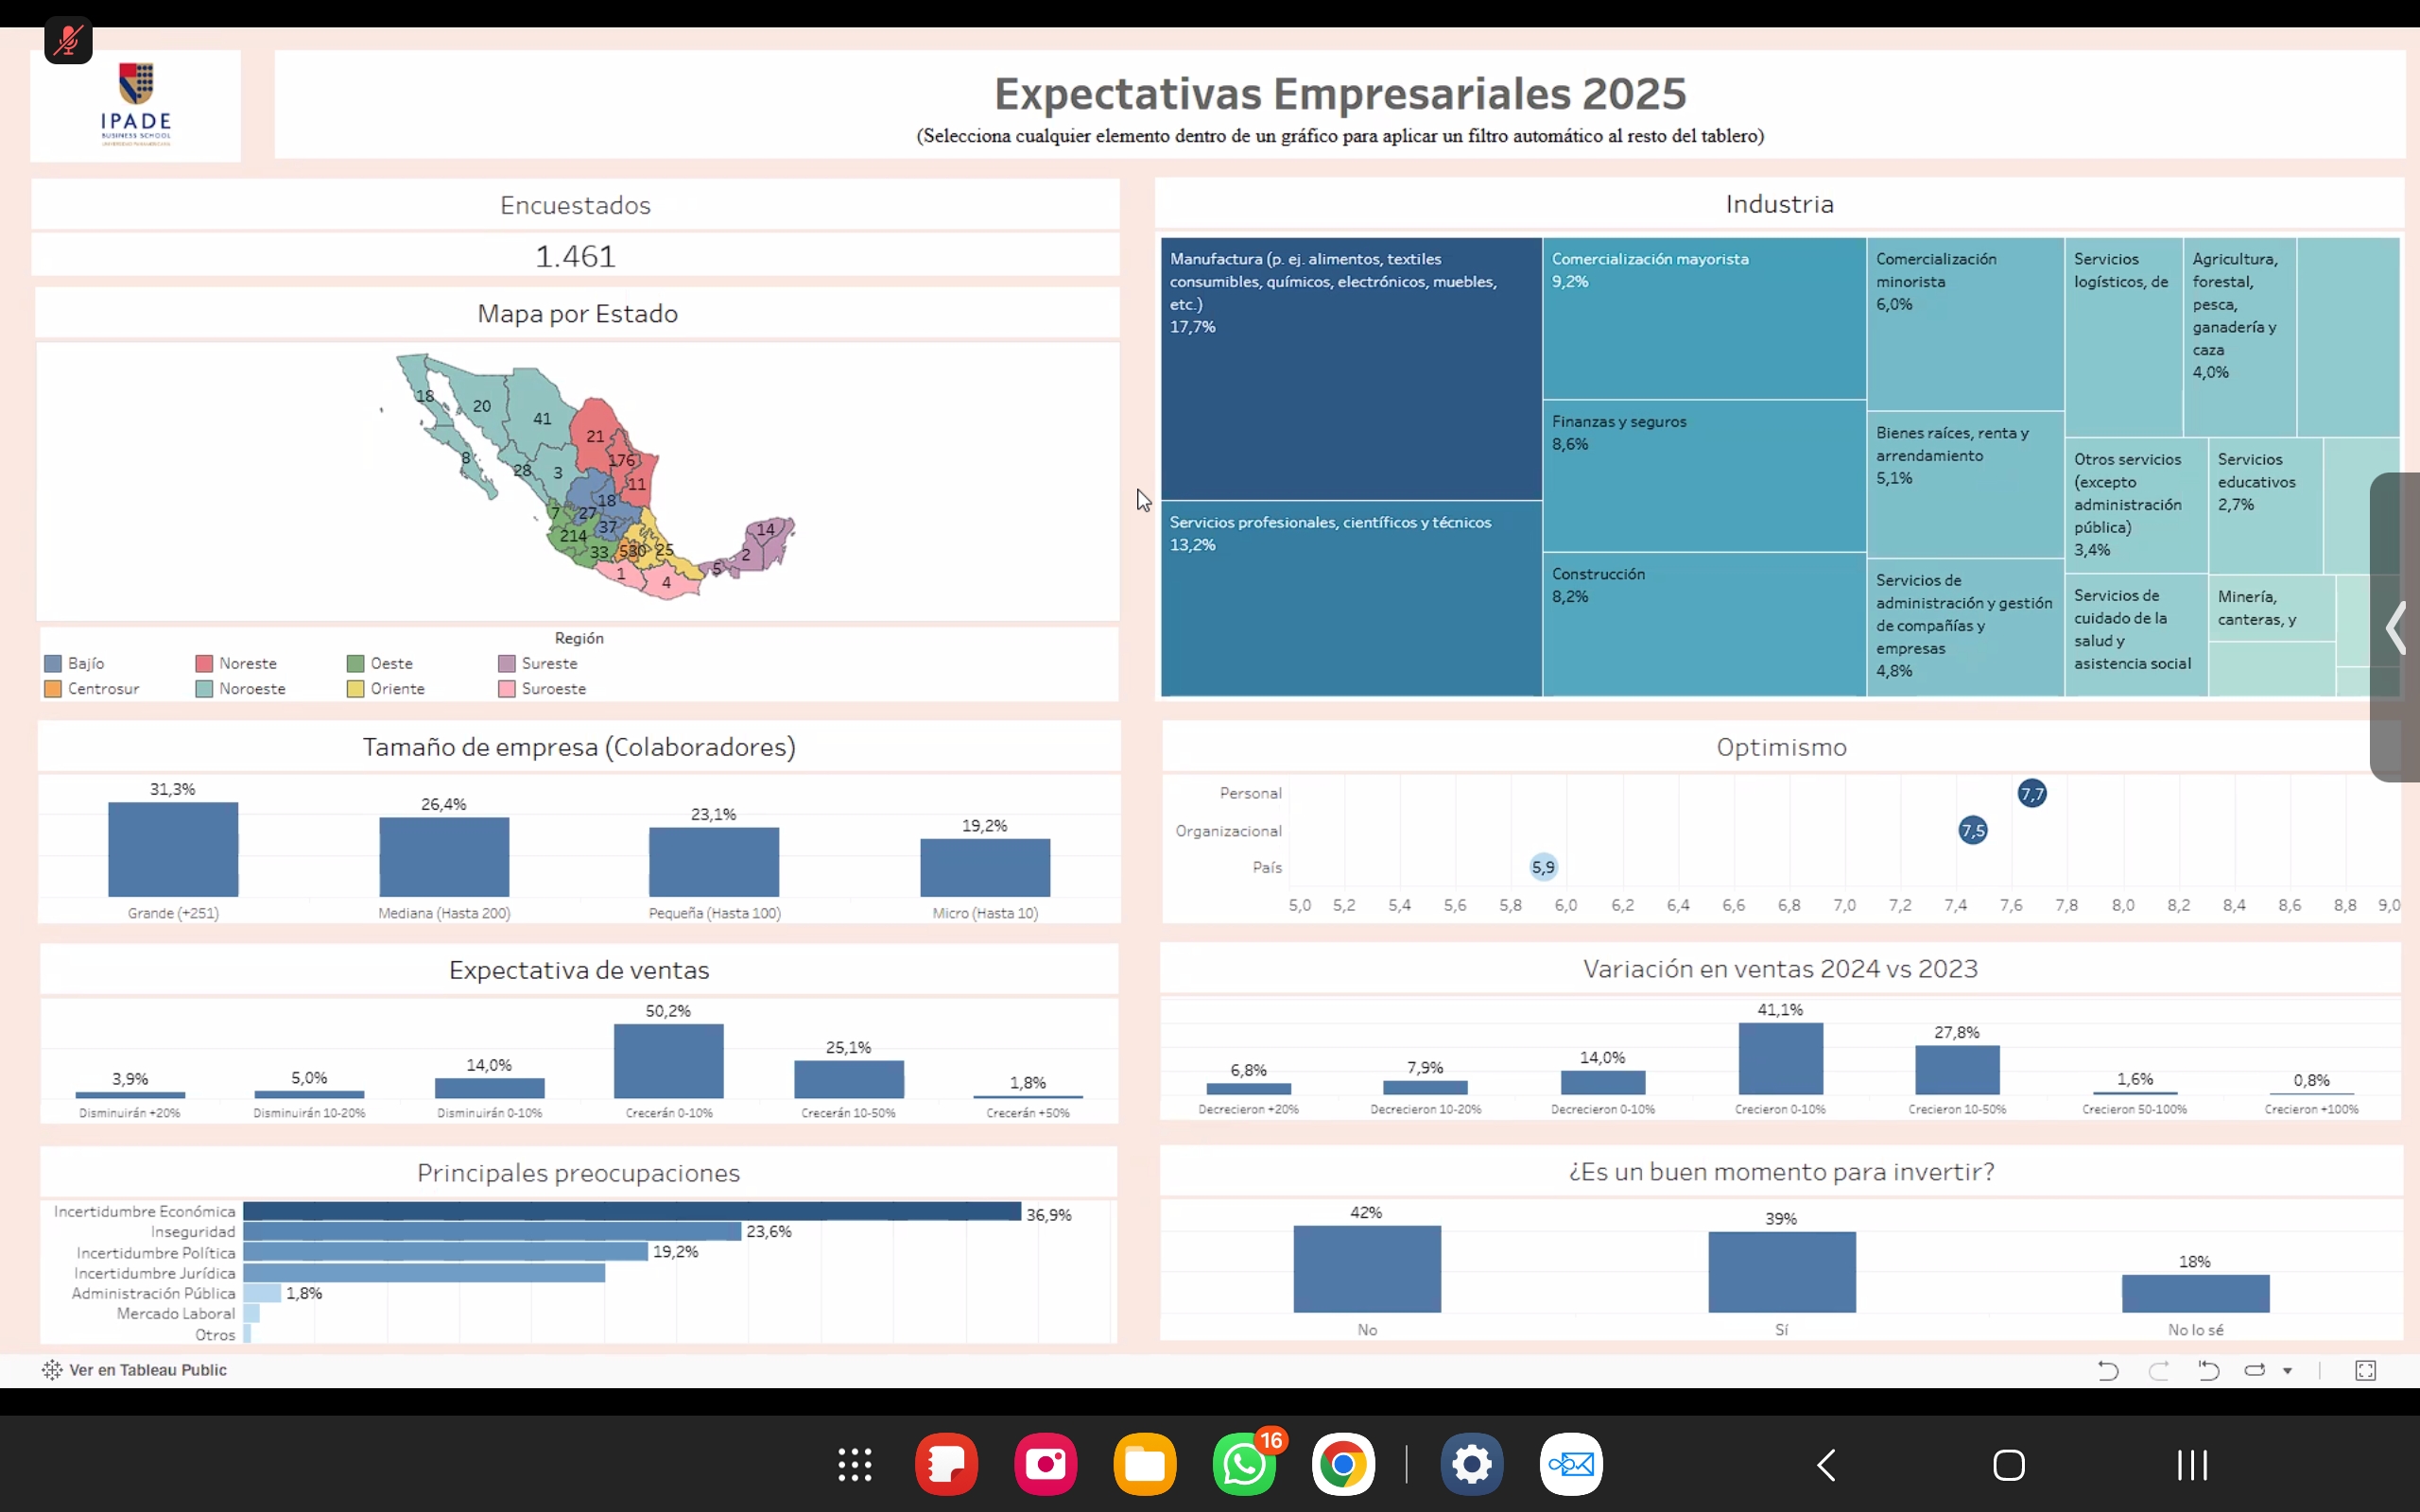Expand the side panel chevron handle
The width and height of the screenshot is (2420, 1512).
[x=2395, y=628]
